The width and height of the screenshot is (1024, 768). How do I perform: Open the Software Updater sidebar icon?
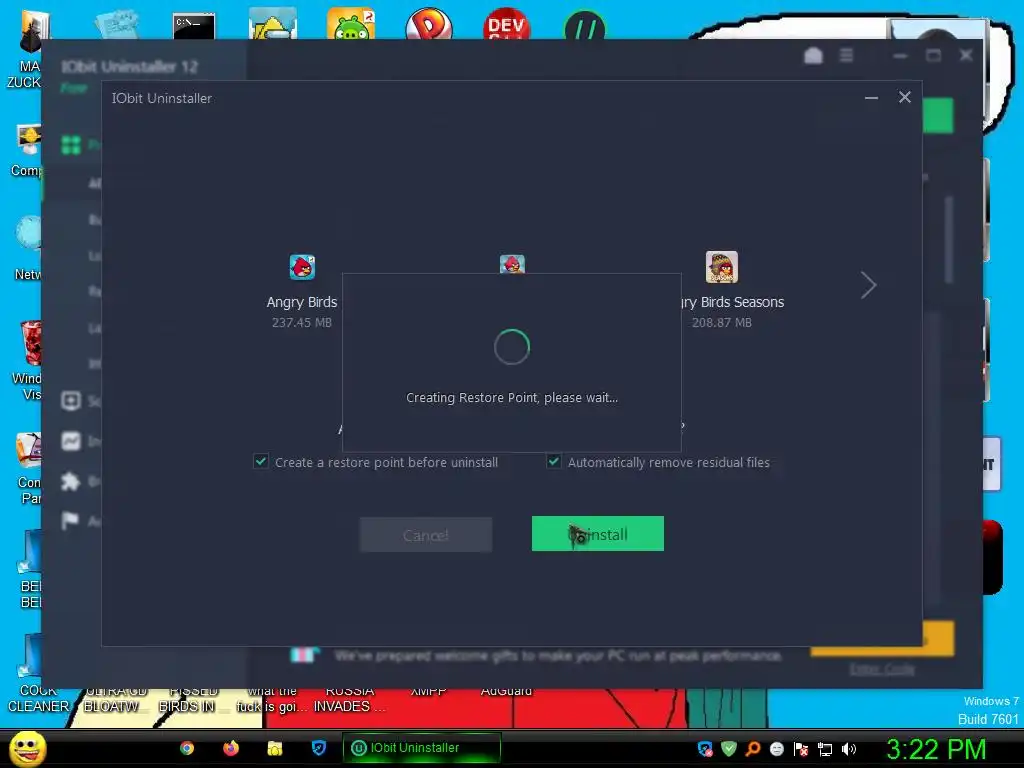[71, 400]
